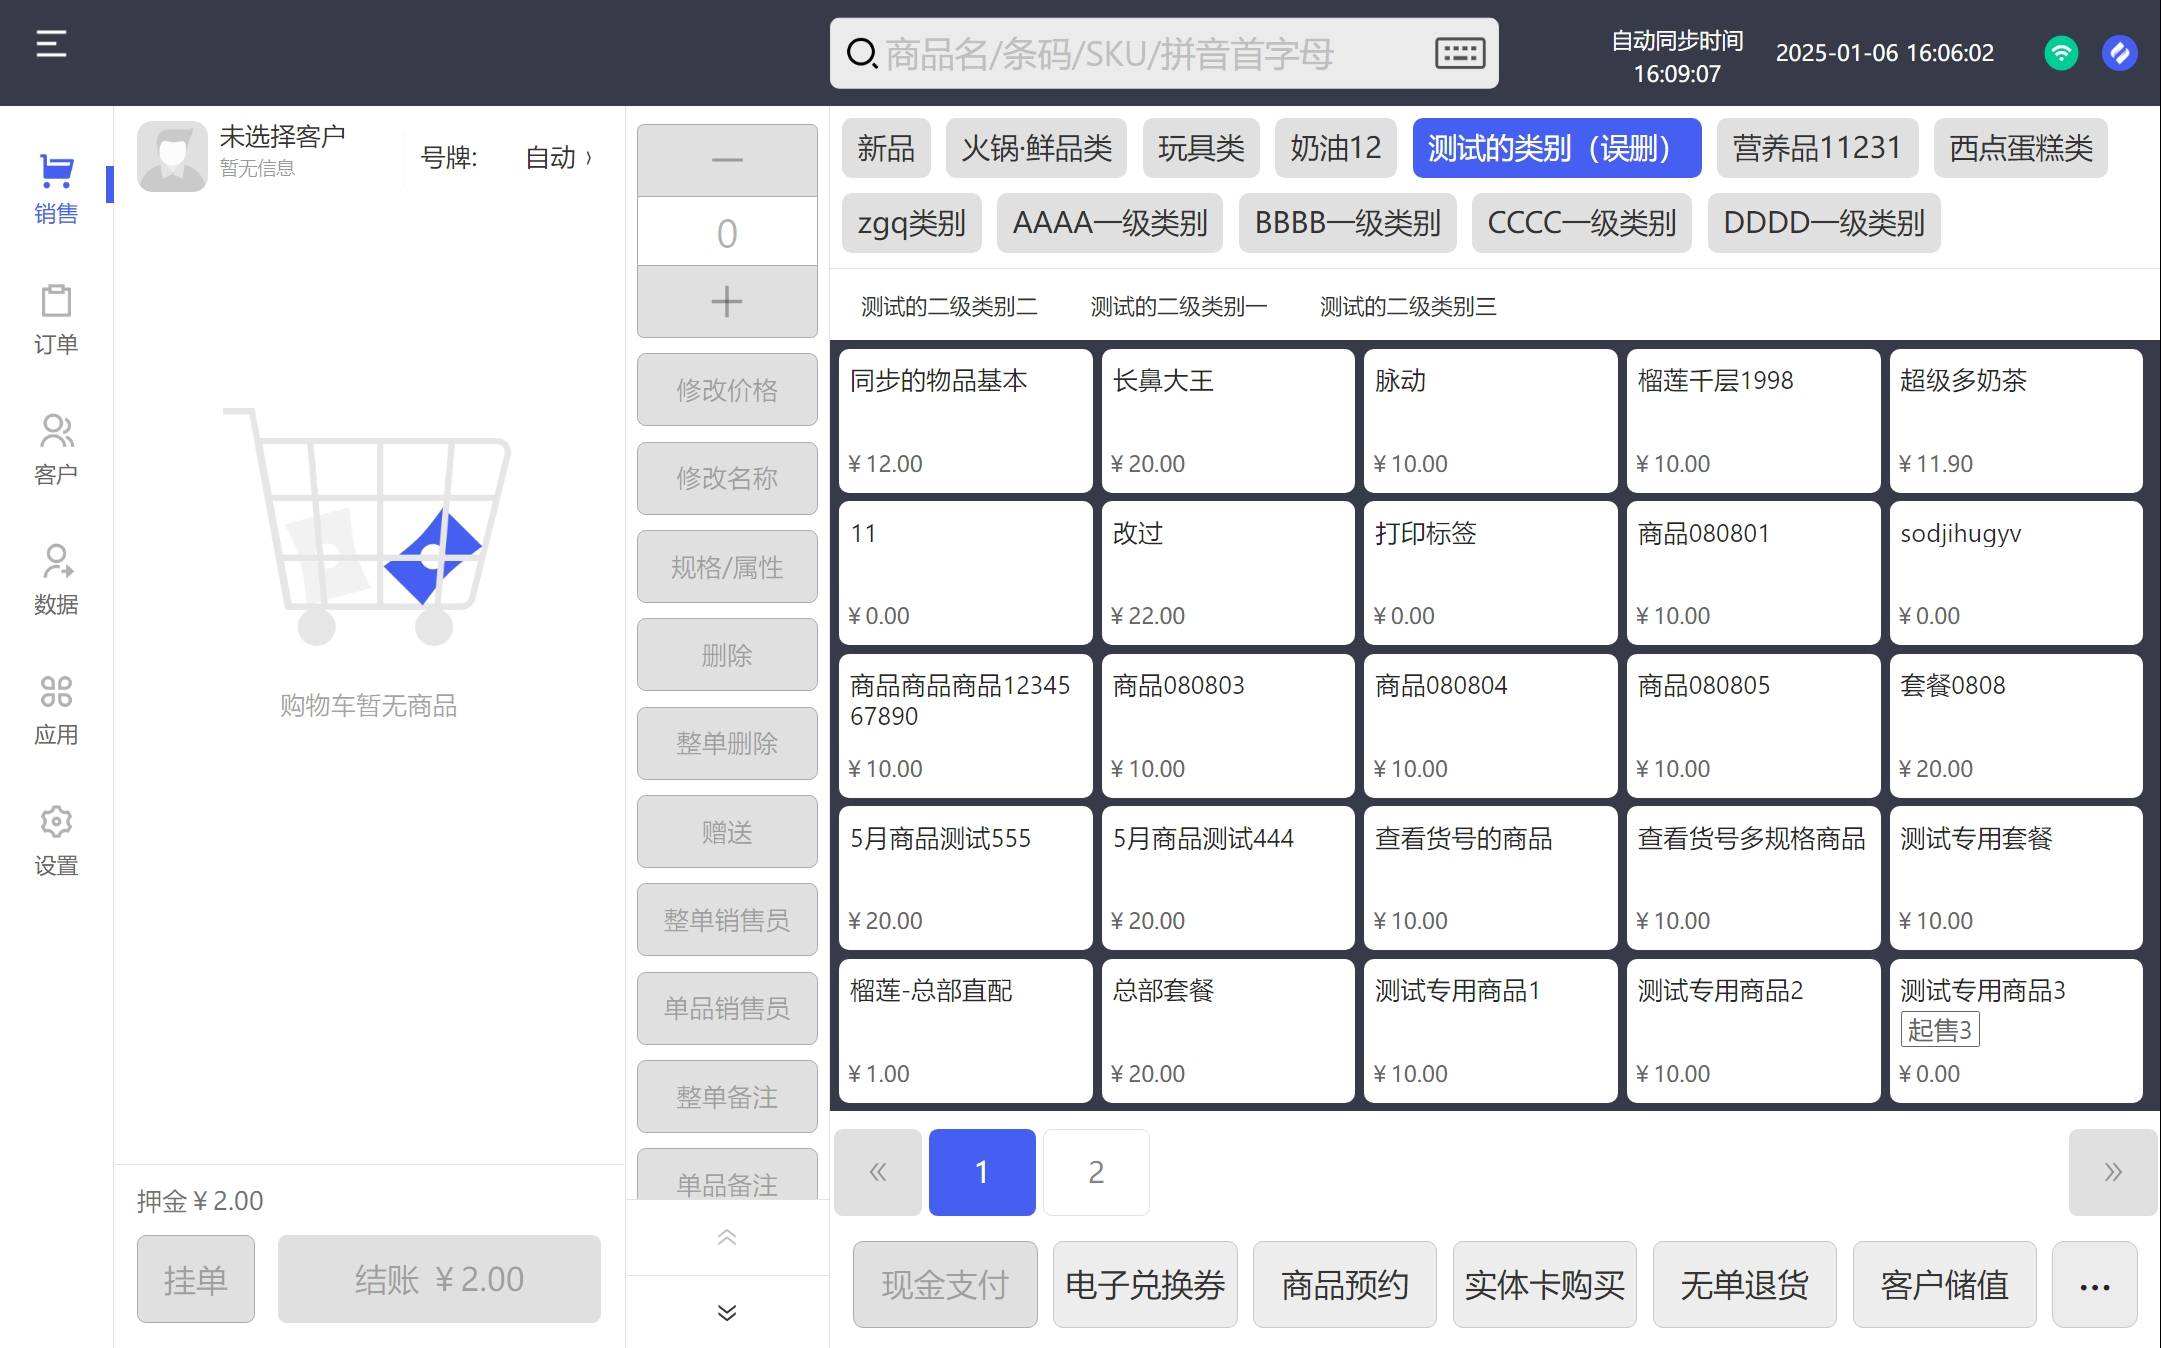2161x1348 pixels.
Task: Click the 电子兑换券 button
Action: [1145, 1285]
